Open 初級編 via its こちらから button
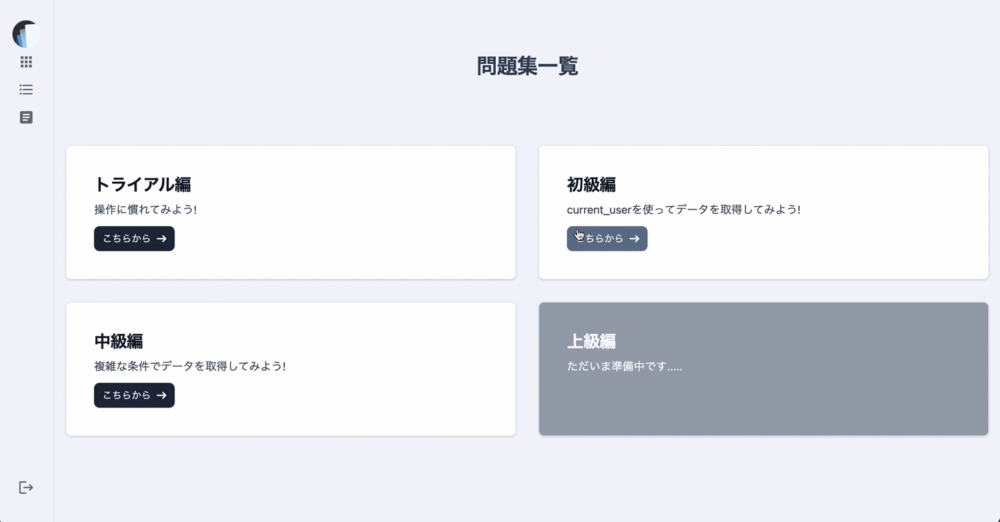This screenshot has height=522, width=1000. [607, 239]
